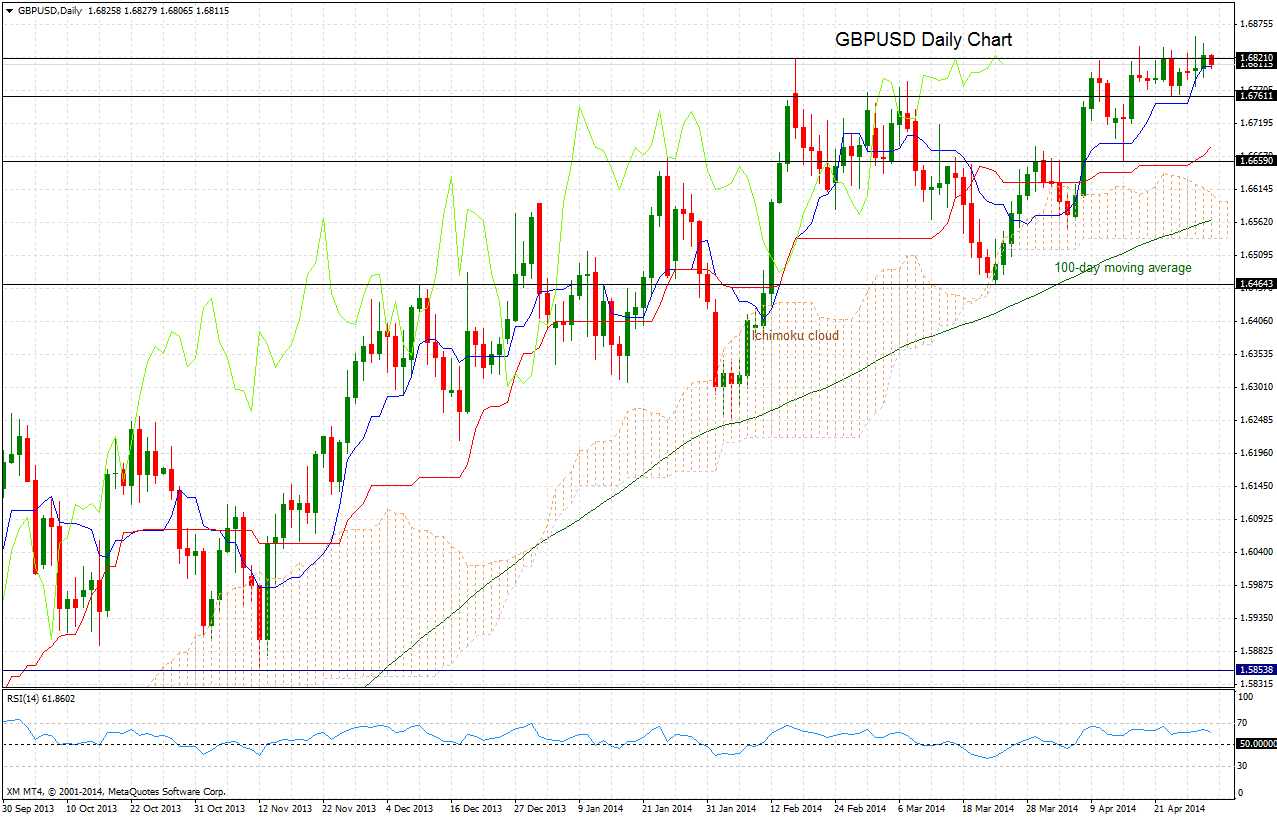Click the 1.60400 price scale value
The width and height of the screenshot is (1277, 817).
click(1255, 551)
